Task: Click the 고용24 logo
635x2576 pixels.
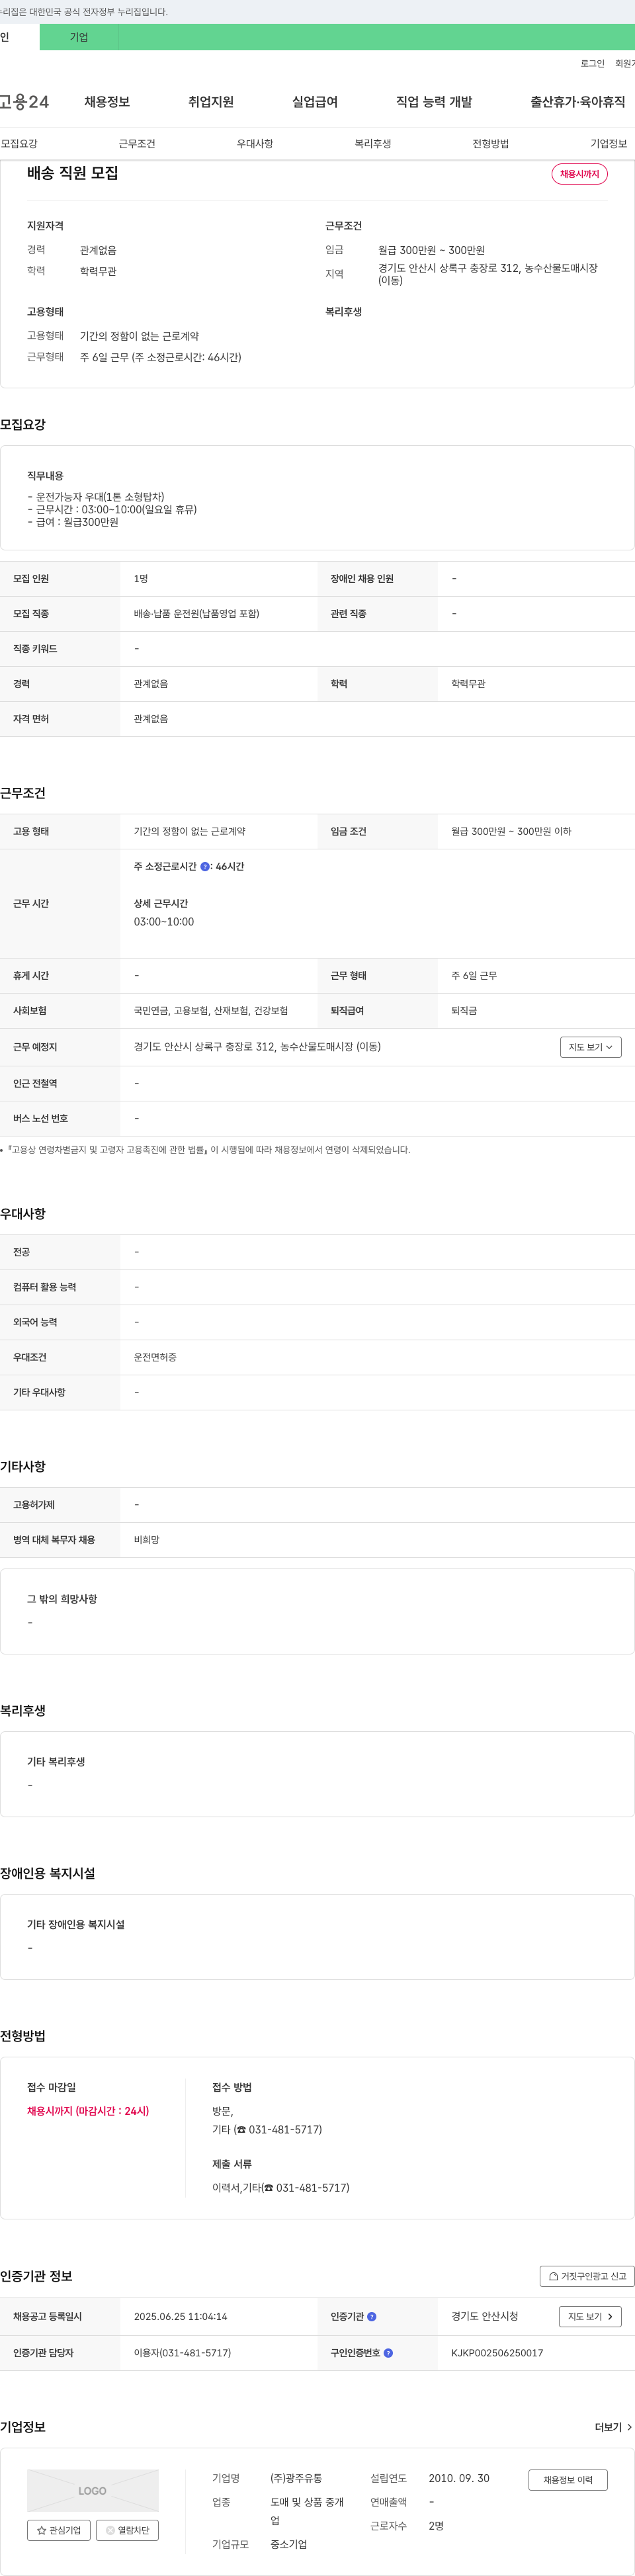Action: 24,102
